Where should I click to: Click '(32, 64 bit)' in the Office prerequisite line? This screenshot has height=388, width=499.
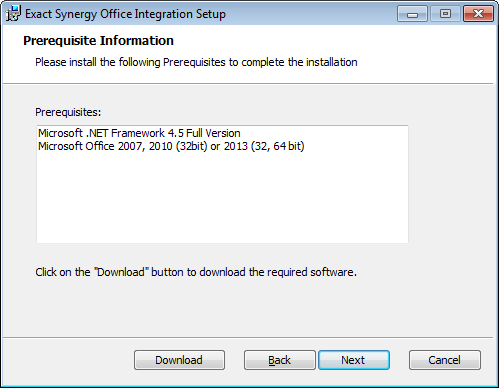[277, 146]
